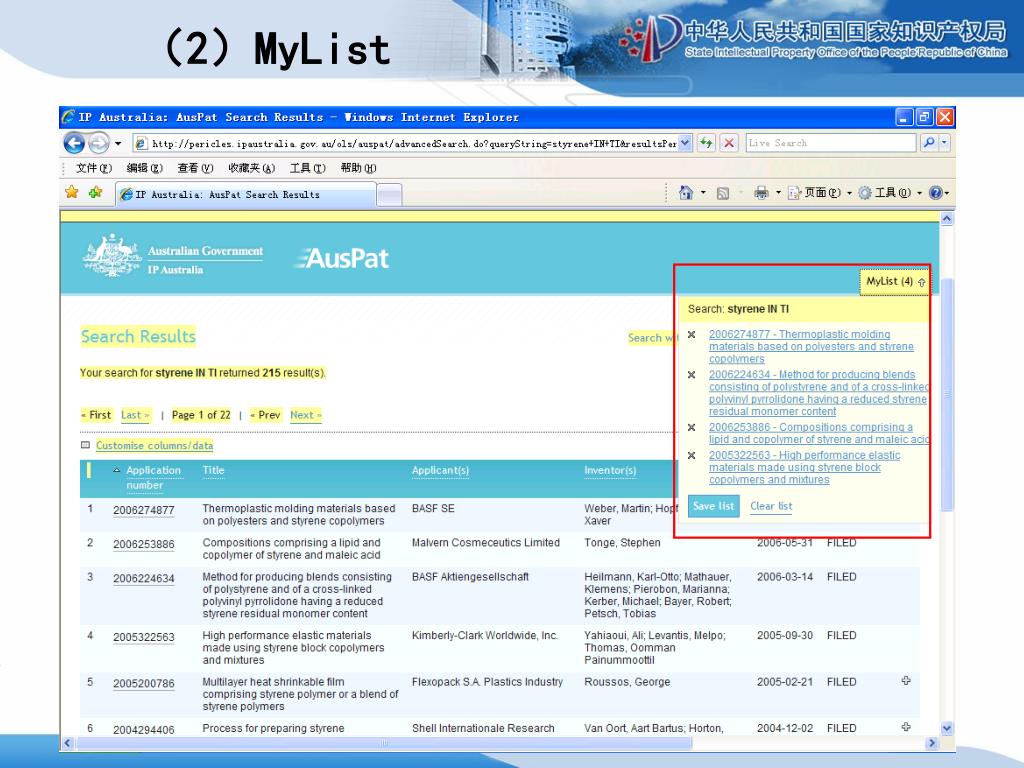Viewport: 1024px width, 768px height.
Task: Open the 工具(O) gear command bar menu
Action: point(889,193)
